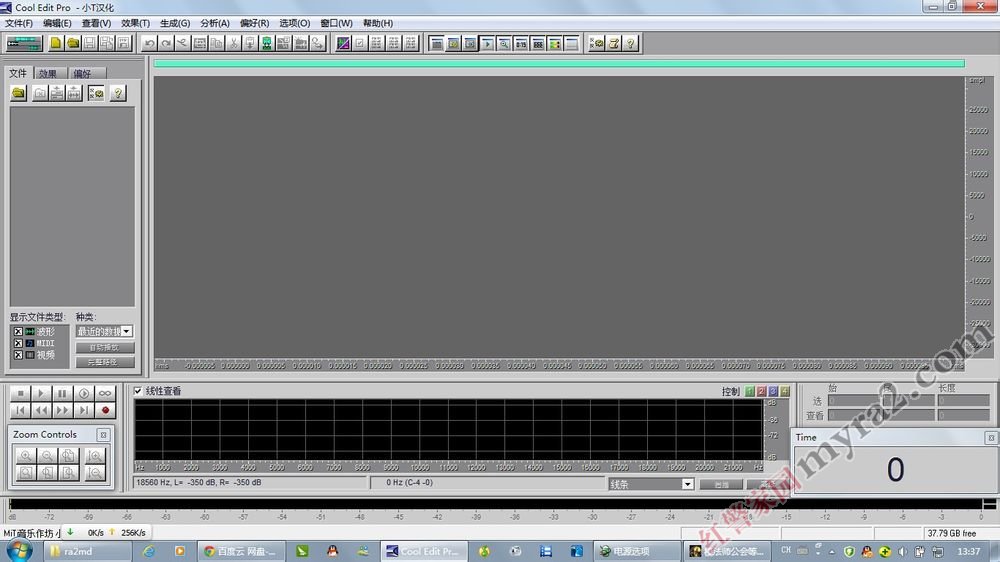
Task: Click the selection begin time field
Action: tap(857, 401)
